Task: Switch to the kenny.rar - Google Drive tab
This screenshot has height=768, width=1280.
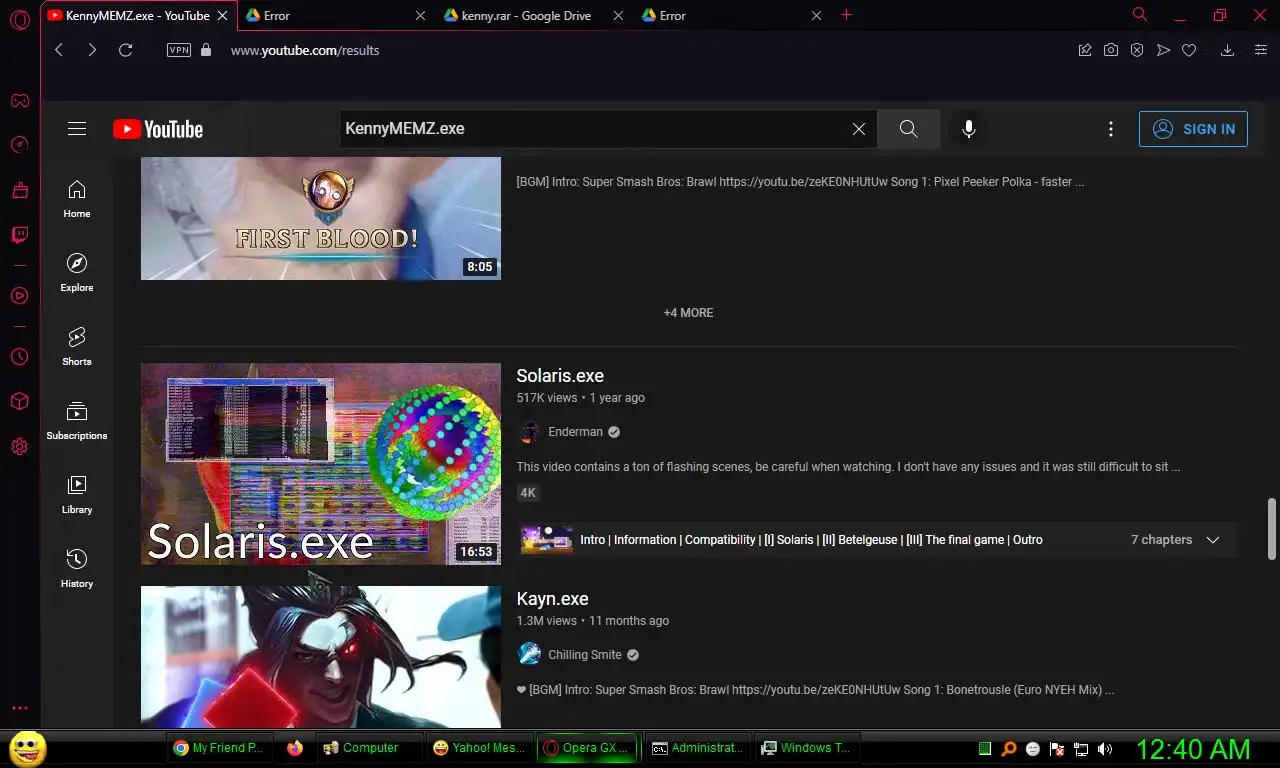Action: [535, 16]
